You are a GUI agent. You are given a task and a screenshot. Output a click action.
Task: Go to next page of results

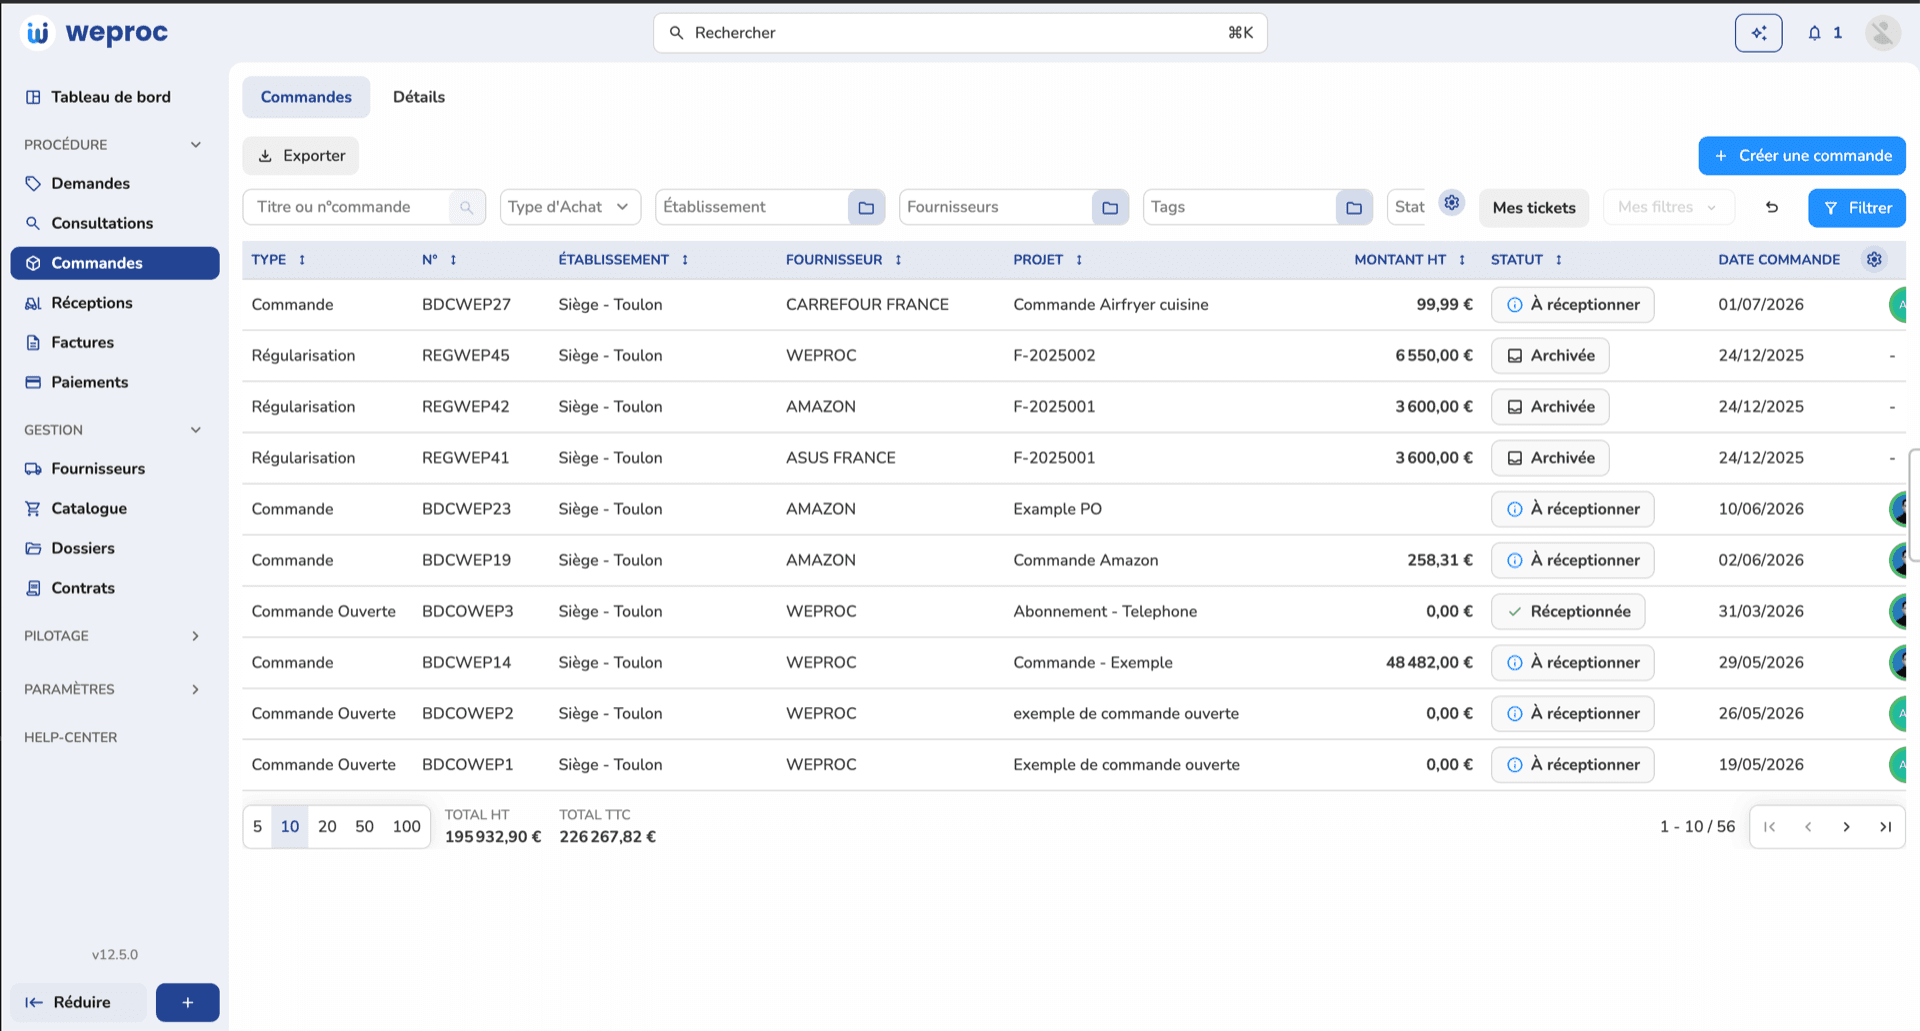(x=1846, y=827)
